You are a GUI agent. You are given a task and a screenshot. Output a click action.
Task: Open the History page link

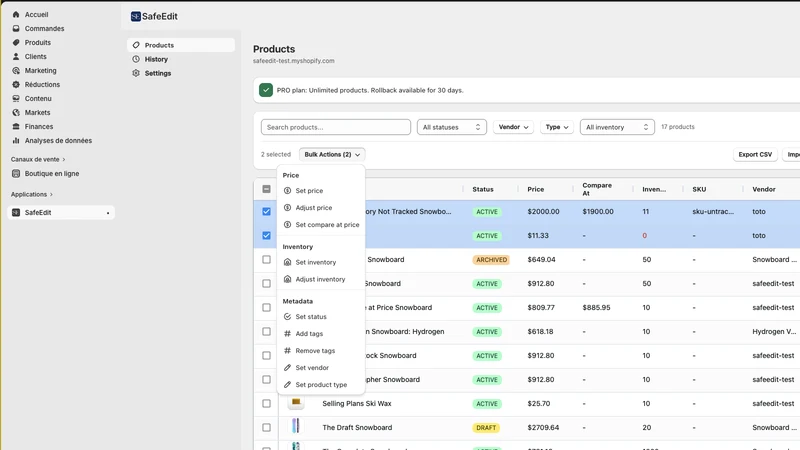click(181, 59)
